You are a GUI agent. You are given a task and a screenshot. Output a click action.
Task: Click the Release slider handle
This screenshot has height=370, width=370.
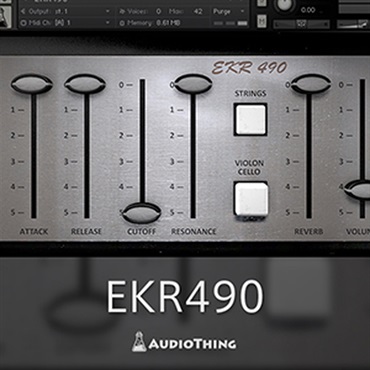(x=85, y=84)
